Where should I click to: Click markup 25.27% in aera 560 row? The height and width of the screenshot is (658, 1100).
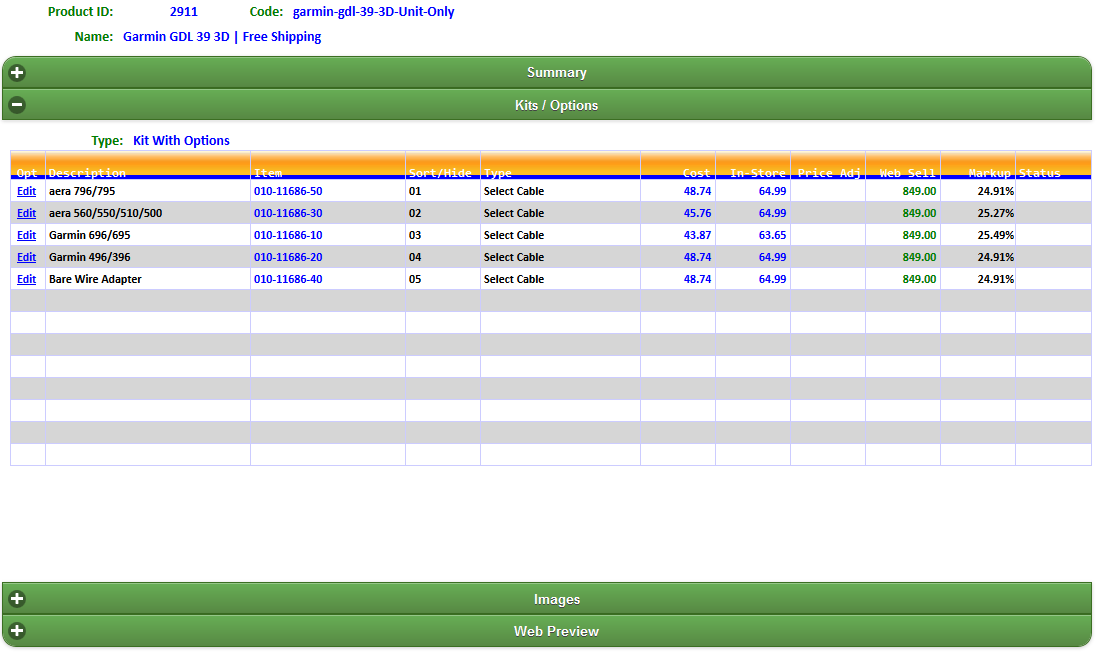click(995, 213)
